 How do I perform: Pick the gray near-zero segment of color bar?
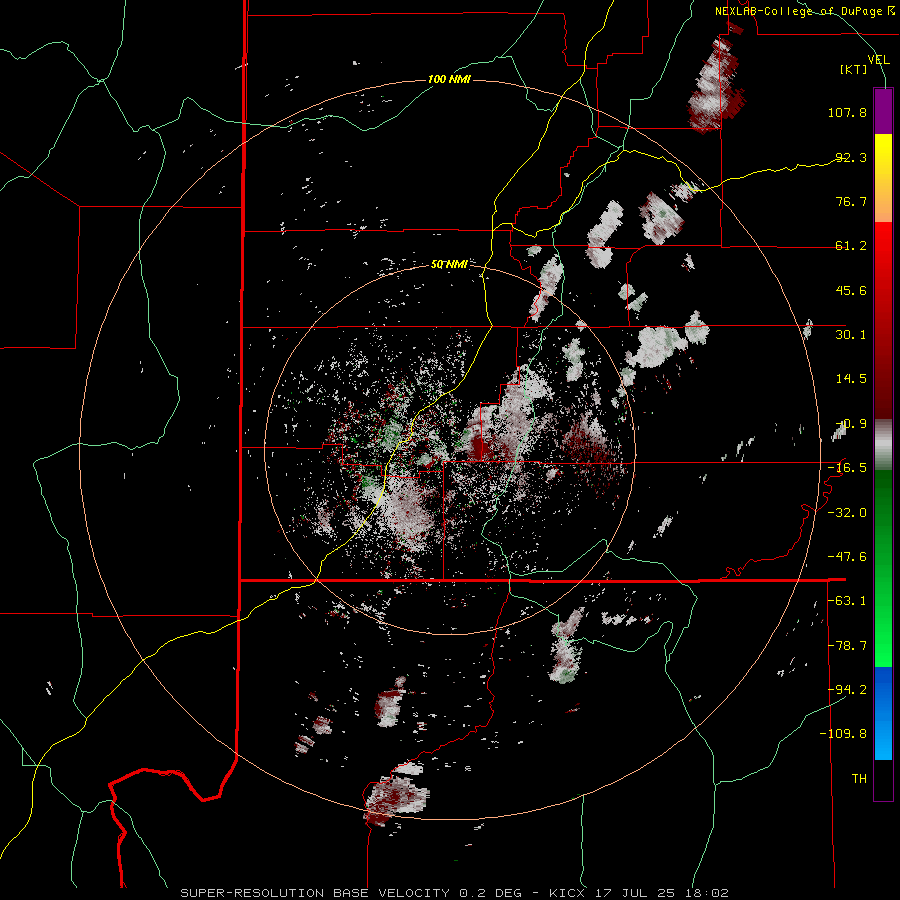[883, 445]
